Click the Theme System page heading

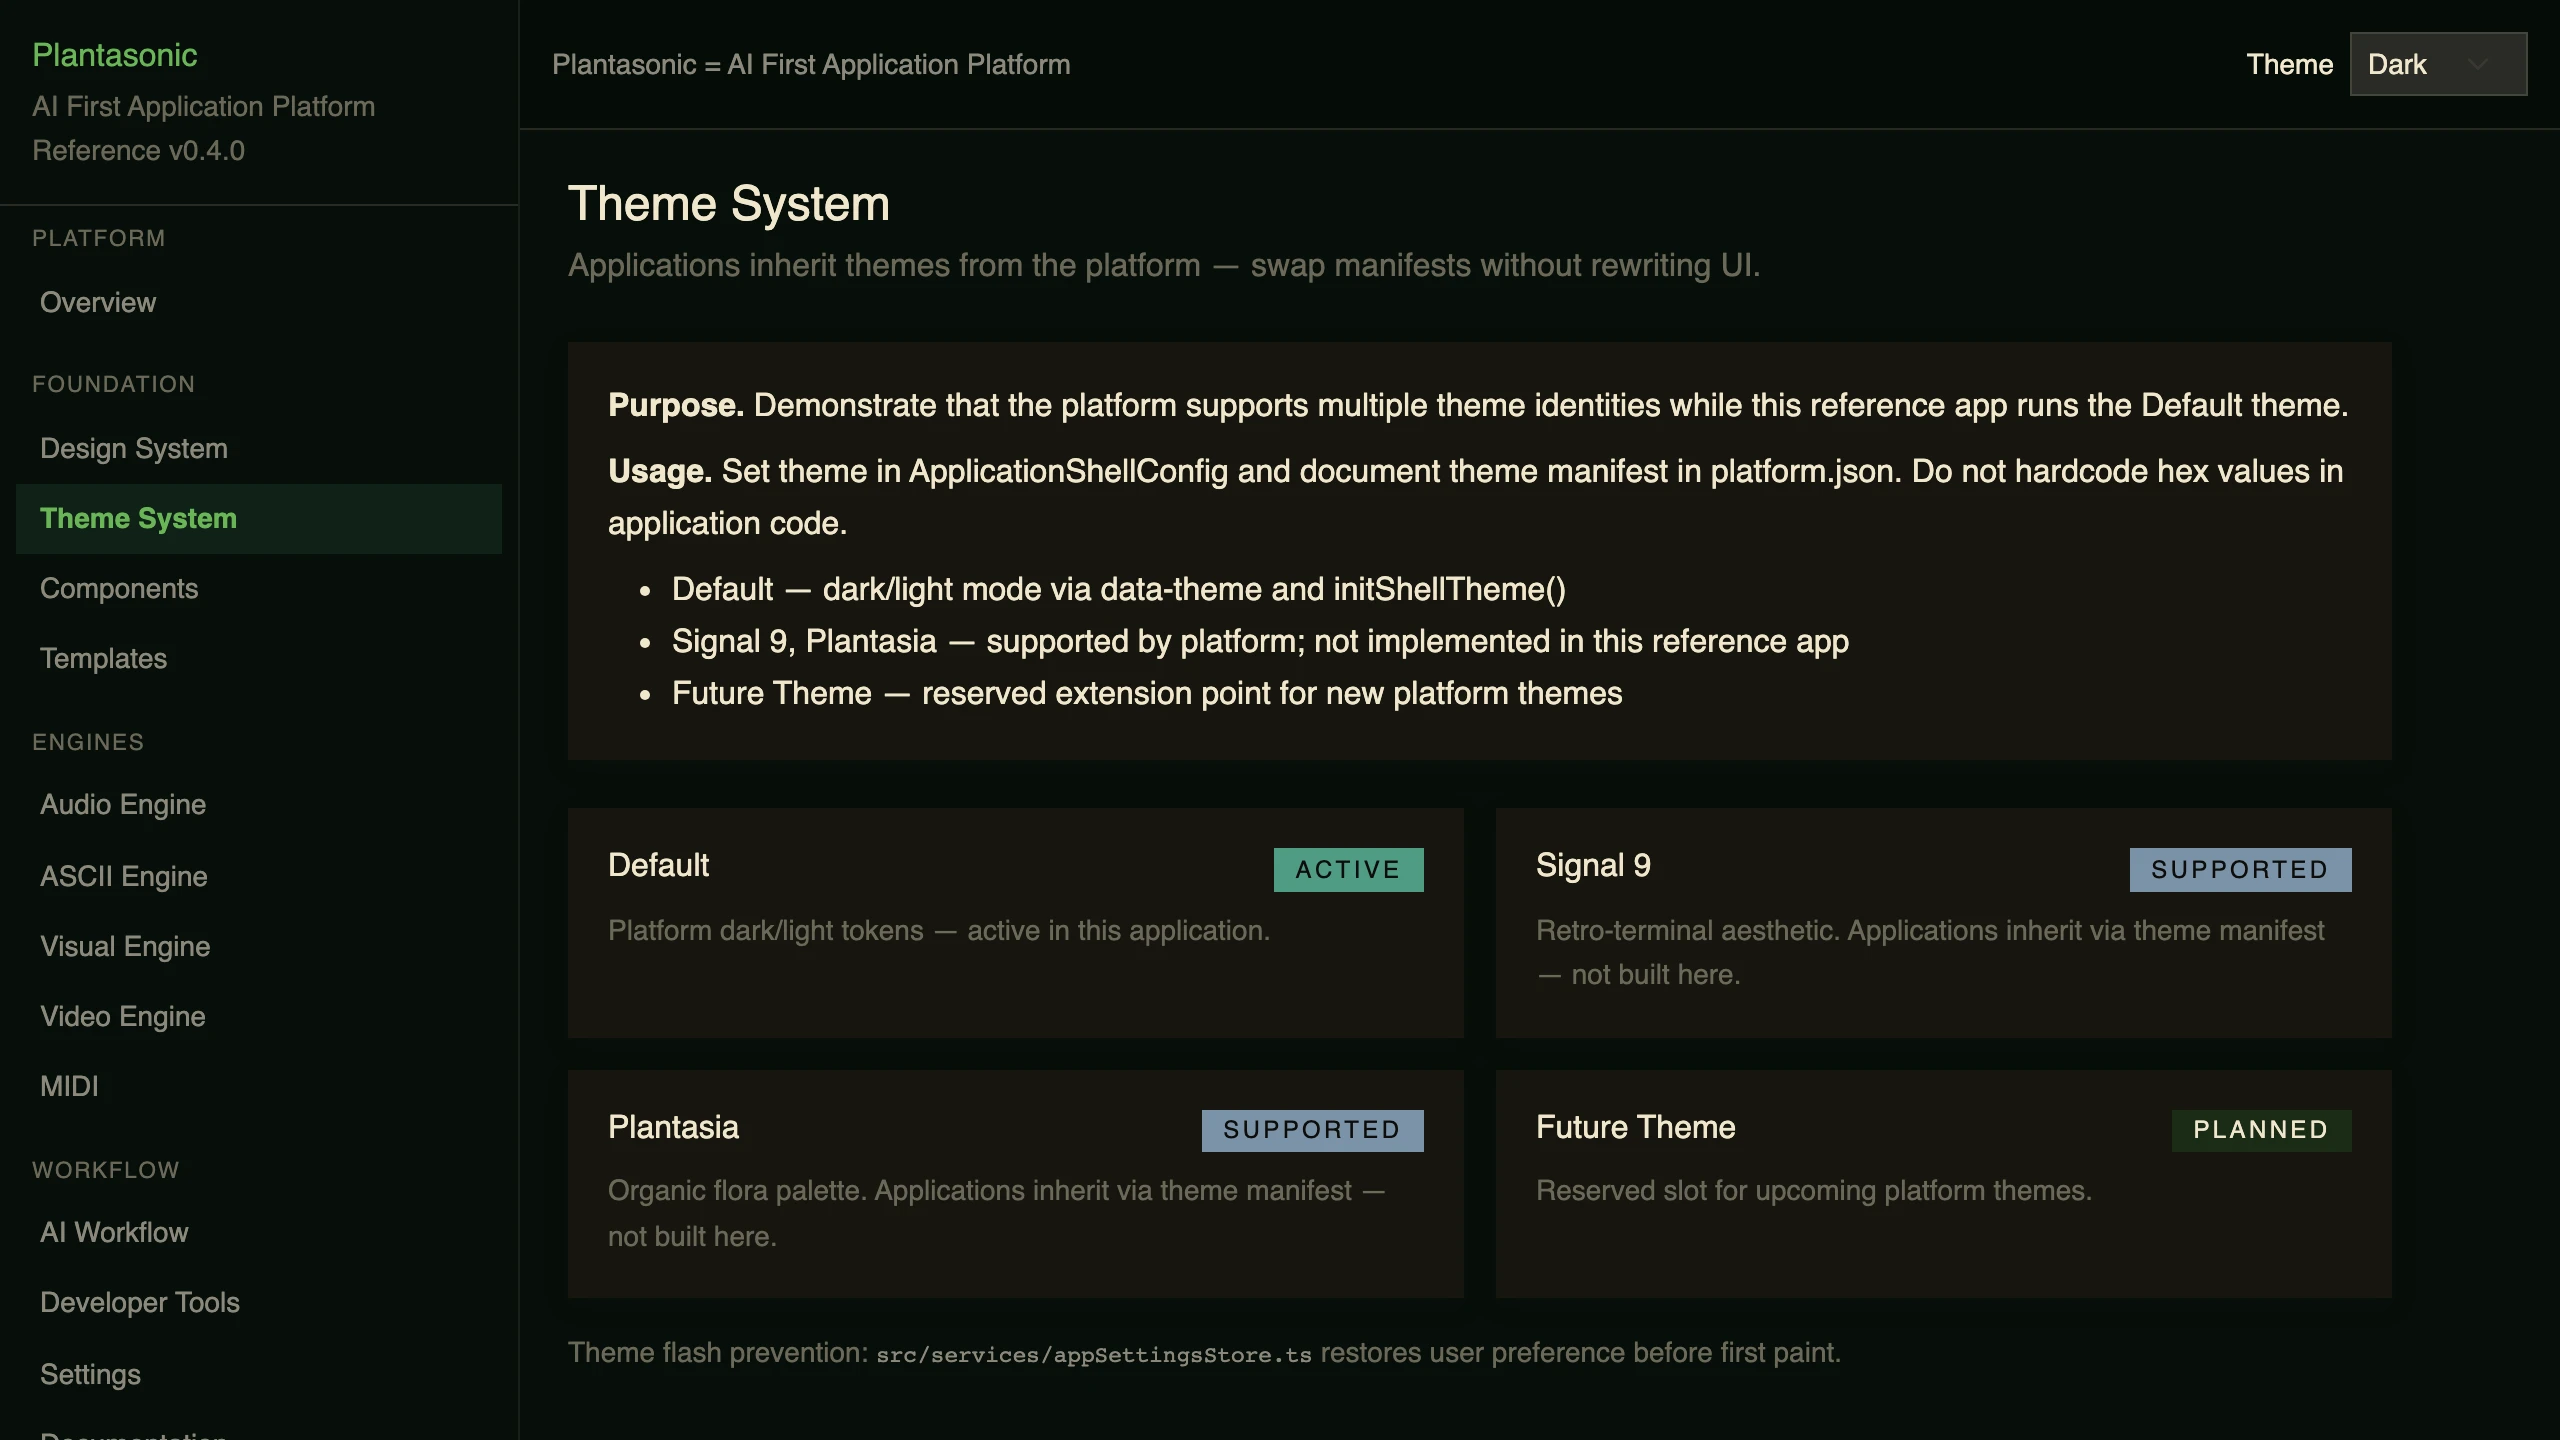tap(728, 204)
